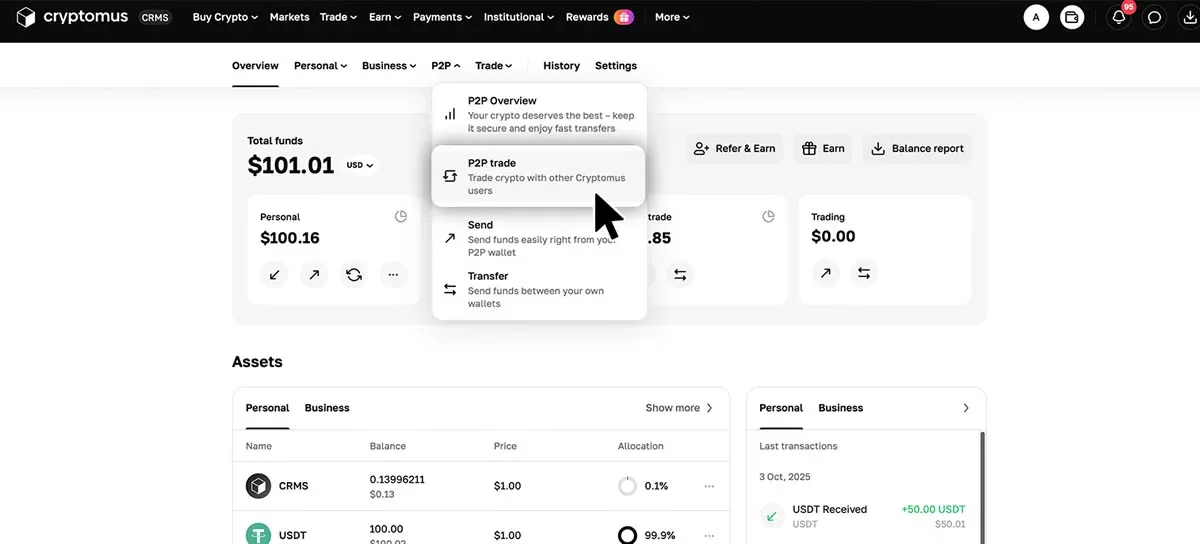Screen dimensions: 1200x544
Task: Expand Trade menu in top bar
Action: pyautogui.click(x=338, y=17)
